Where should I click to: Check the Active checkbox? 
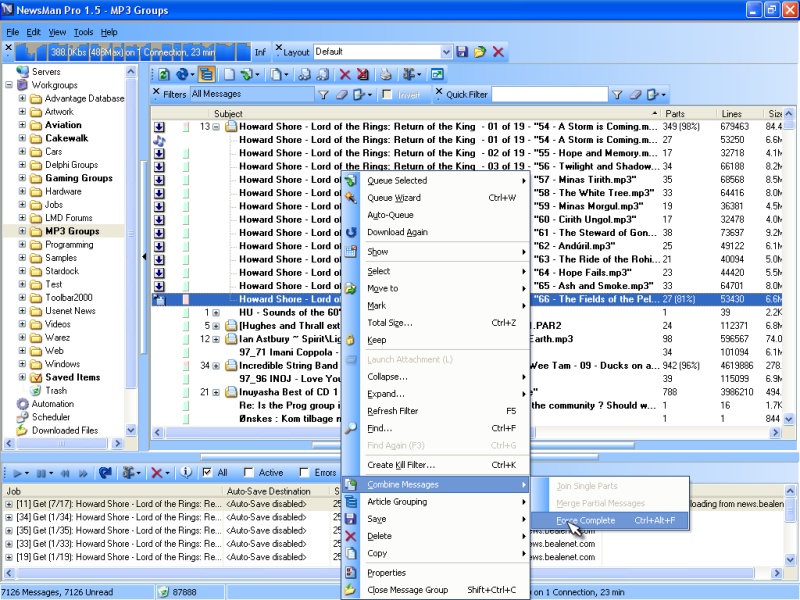[248, 472]
